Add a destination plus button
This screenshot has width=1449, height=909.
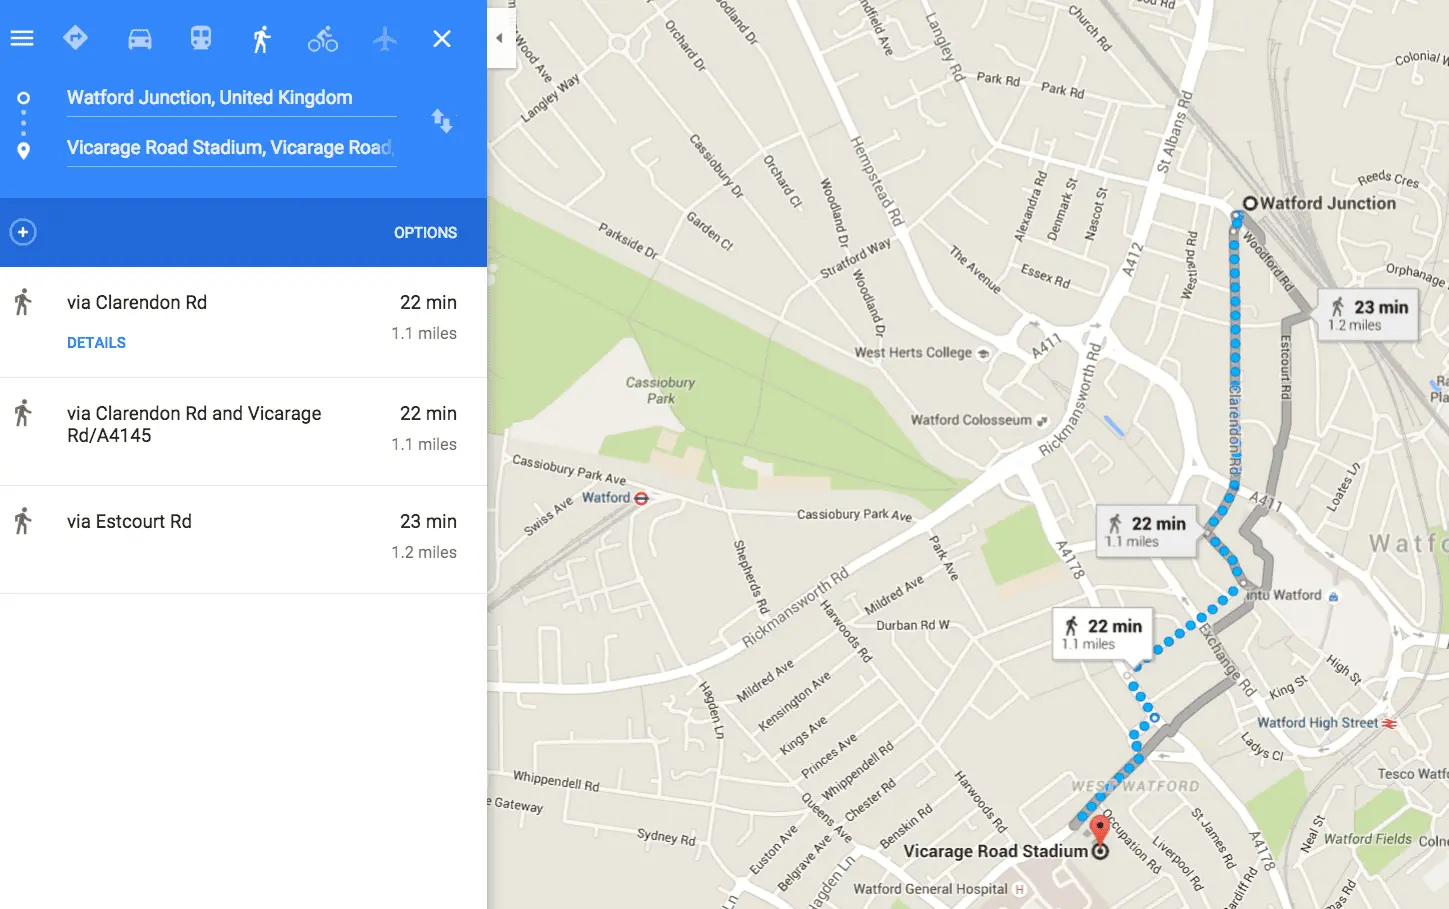pos(23,232)
